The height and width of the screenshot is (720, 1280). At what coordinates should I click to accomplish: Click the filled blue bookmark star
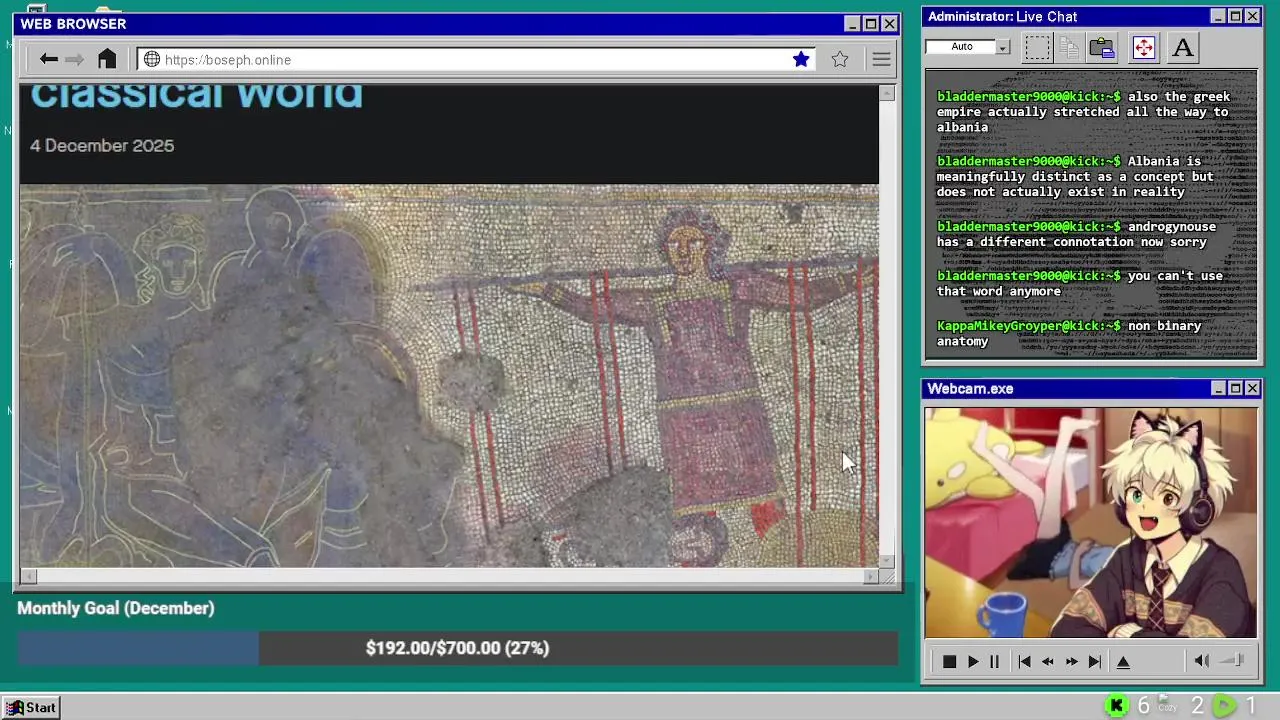[x=801, y=59]
